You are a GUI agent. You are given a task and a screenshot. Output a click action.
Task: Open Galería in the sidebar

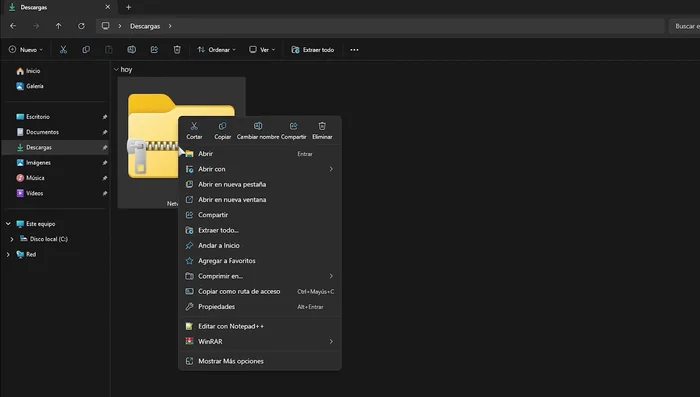pos(29,86)
